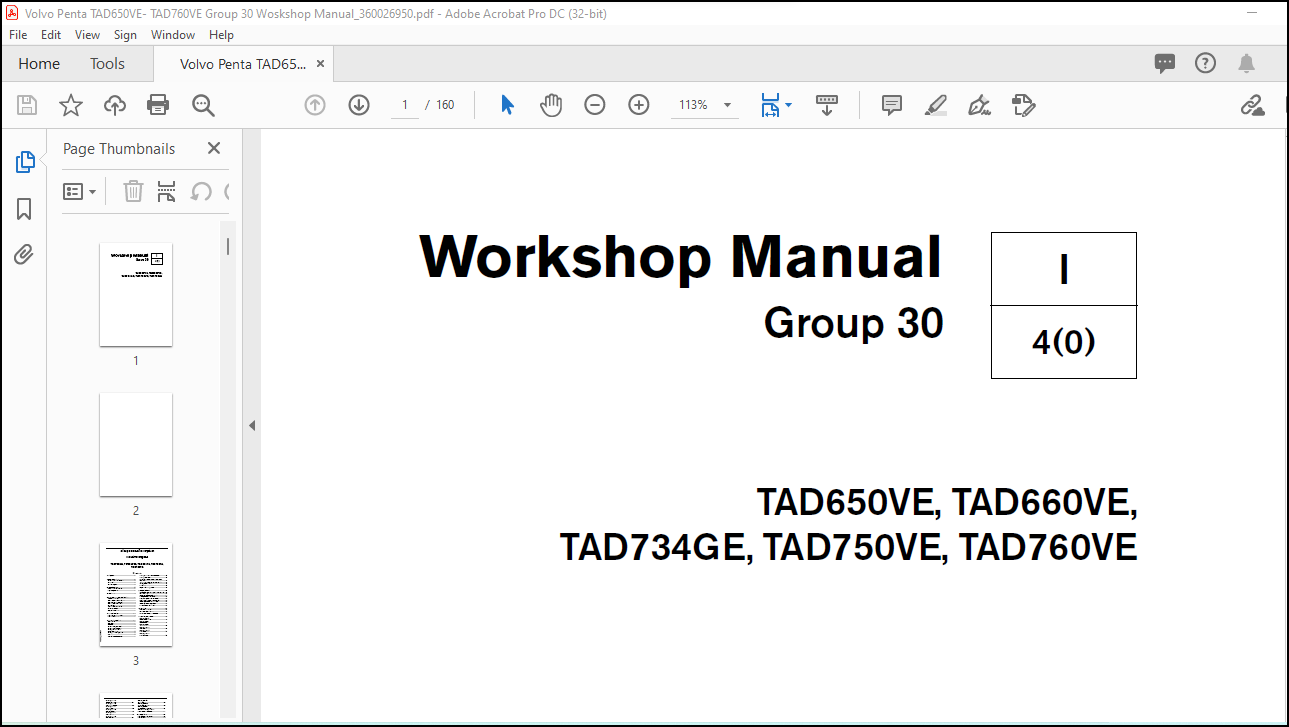
Task: Share link to file icon
Action: 1252,105
